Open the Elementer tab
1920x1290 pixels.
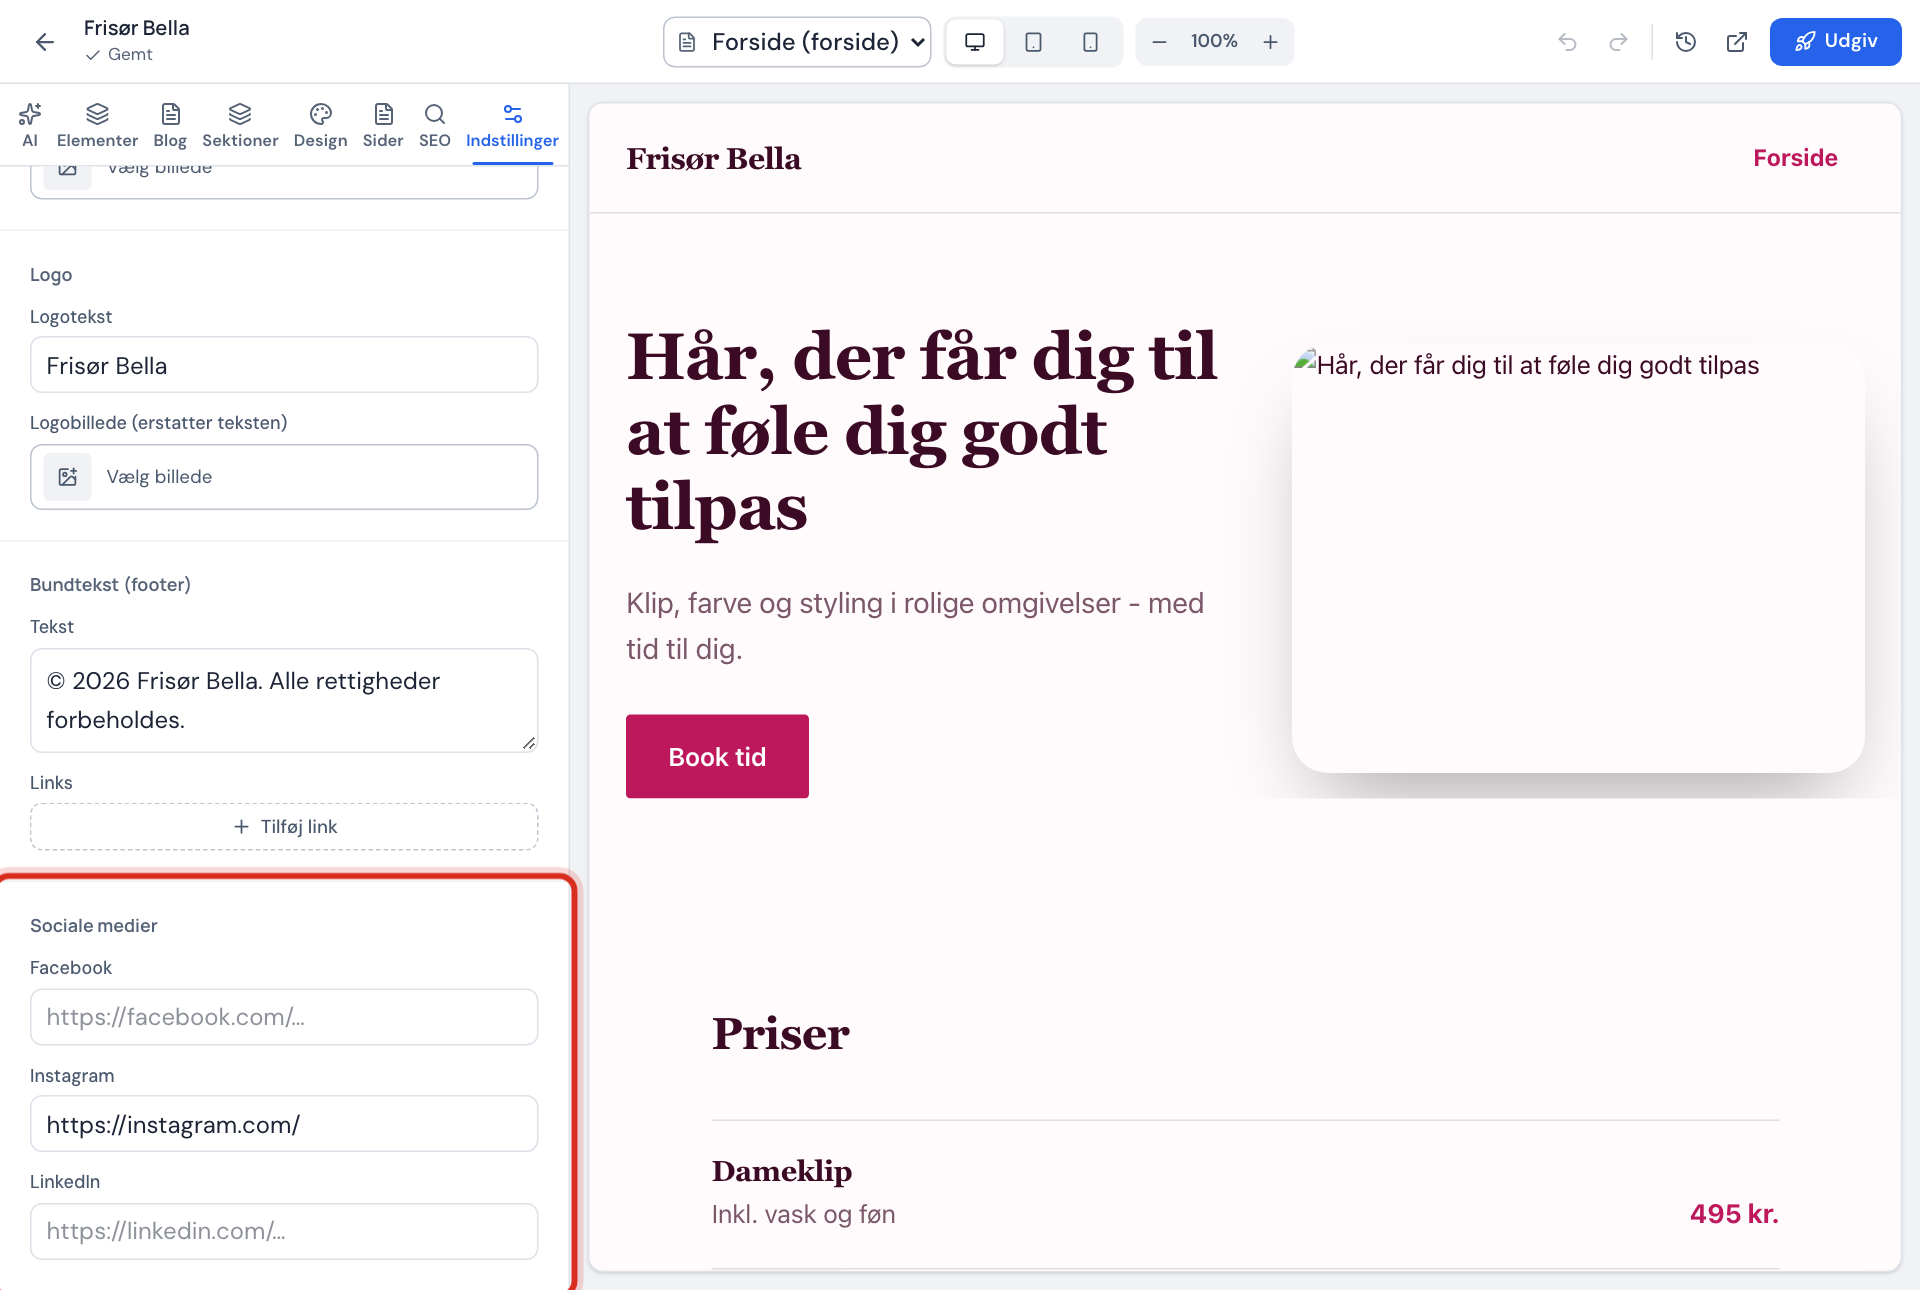click(x=97, y=125)
